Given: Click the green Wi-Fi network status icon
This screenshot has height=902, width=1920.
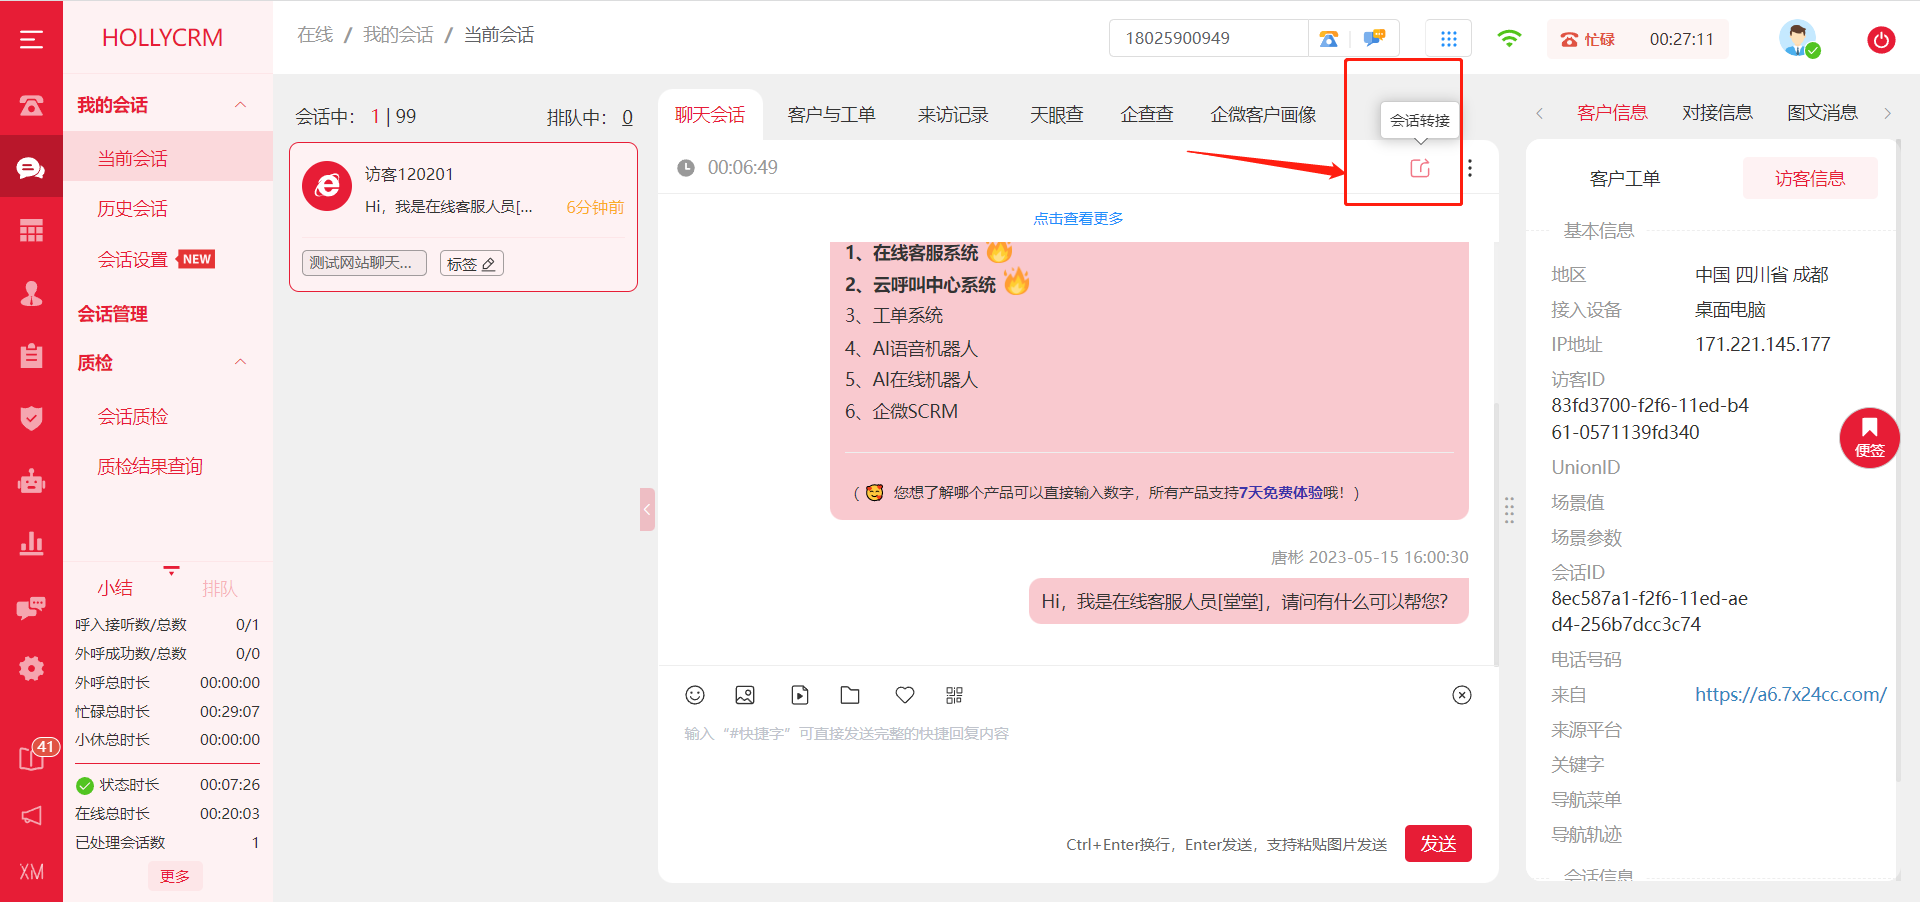Looking at the screenshot, I should click(x=1509, y=39).
